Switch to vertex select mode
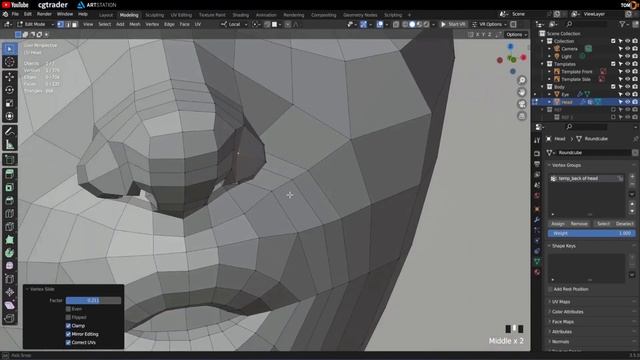This screenshot has width=640, height=360. tap(60, 24)
